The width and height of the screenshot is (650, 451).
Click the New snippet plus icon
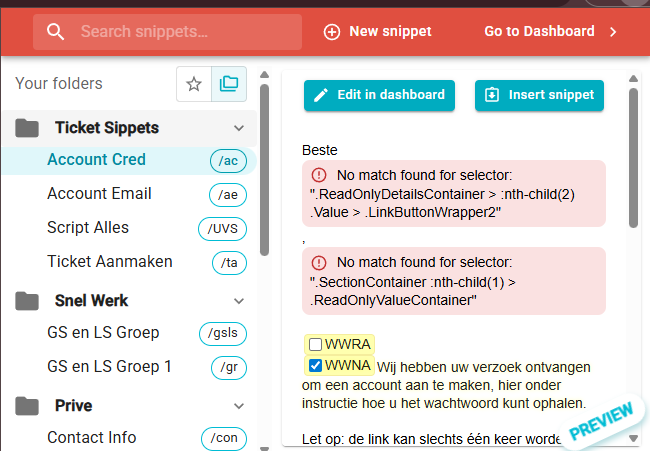click(x=332, y=32)
